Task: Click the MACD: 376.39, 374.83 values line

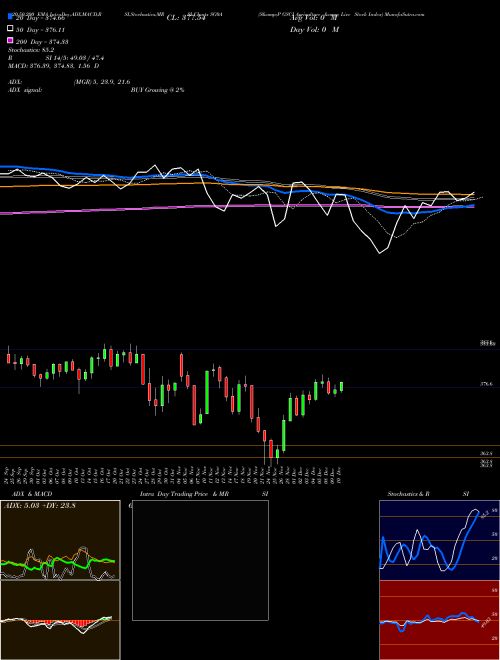Action: 53,66
